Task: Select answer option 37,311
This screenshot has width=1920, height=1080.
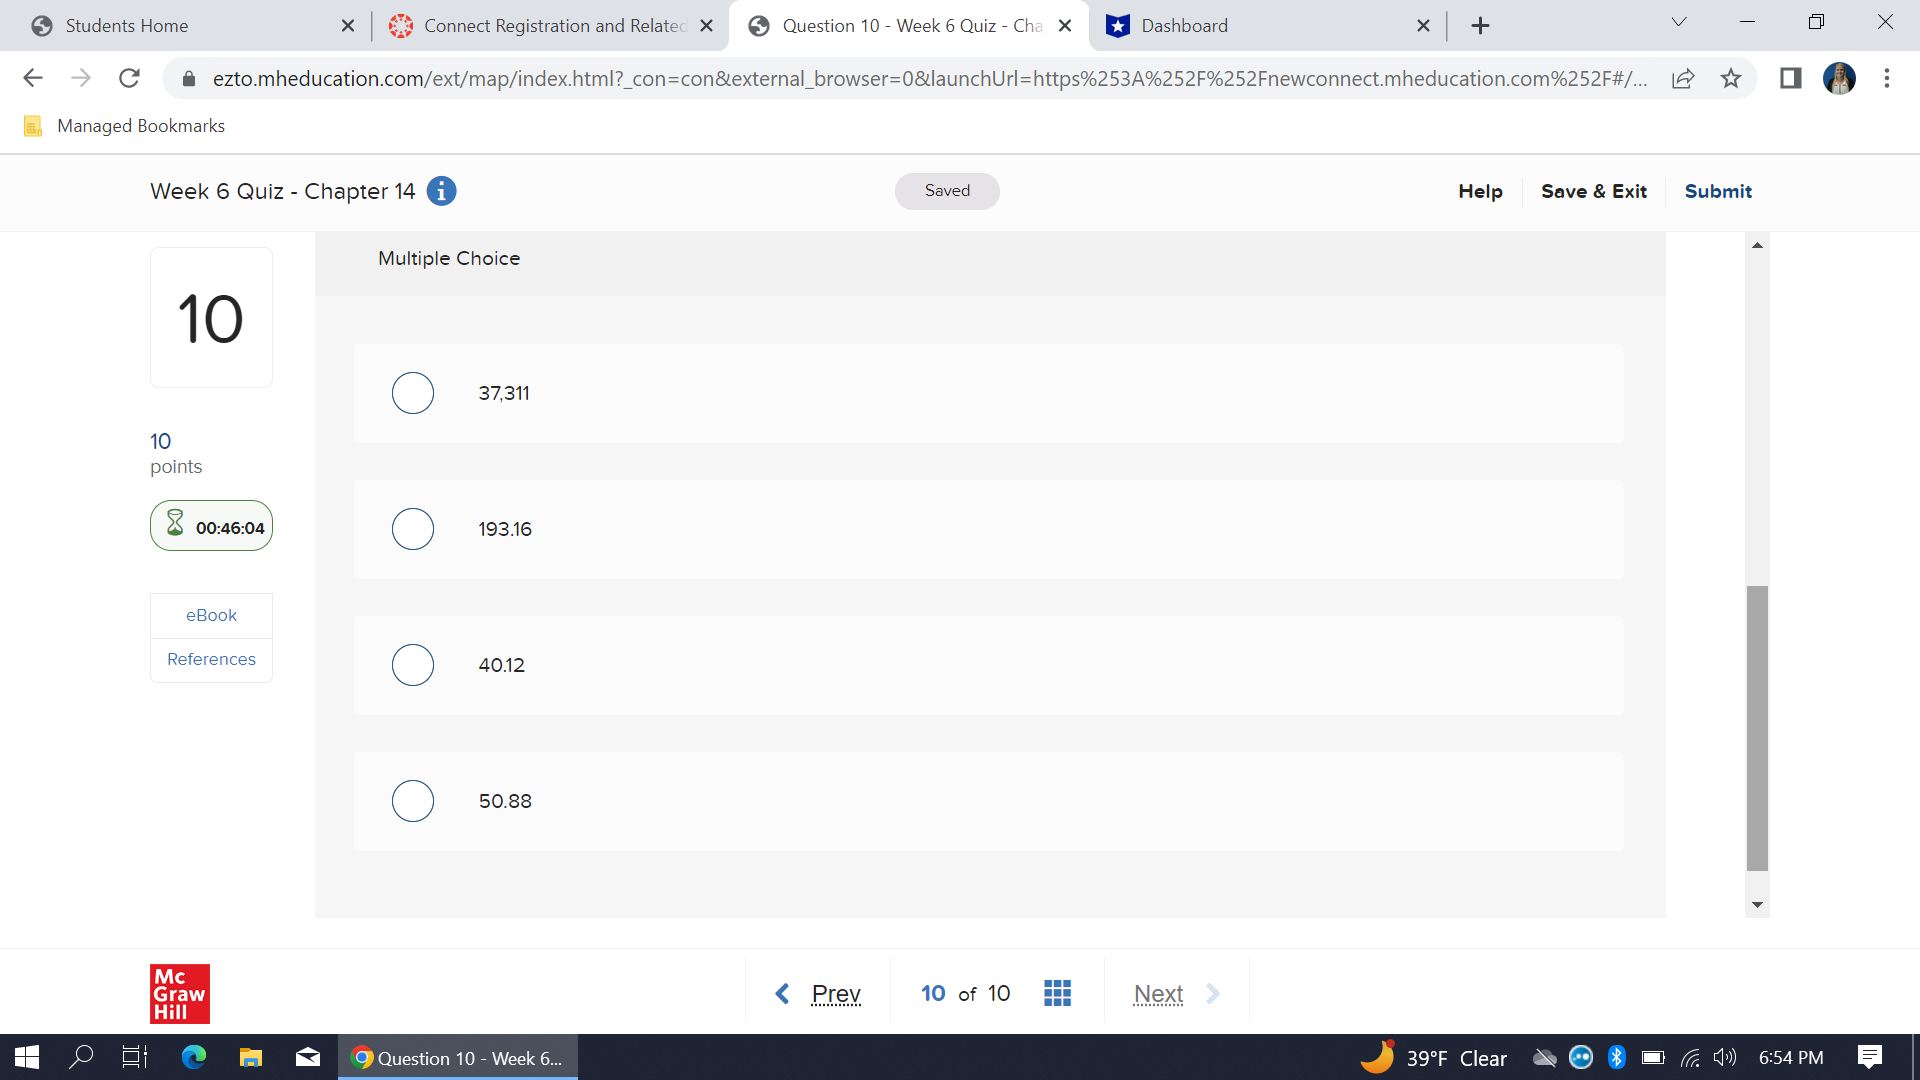Action: coord(413,393)
